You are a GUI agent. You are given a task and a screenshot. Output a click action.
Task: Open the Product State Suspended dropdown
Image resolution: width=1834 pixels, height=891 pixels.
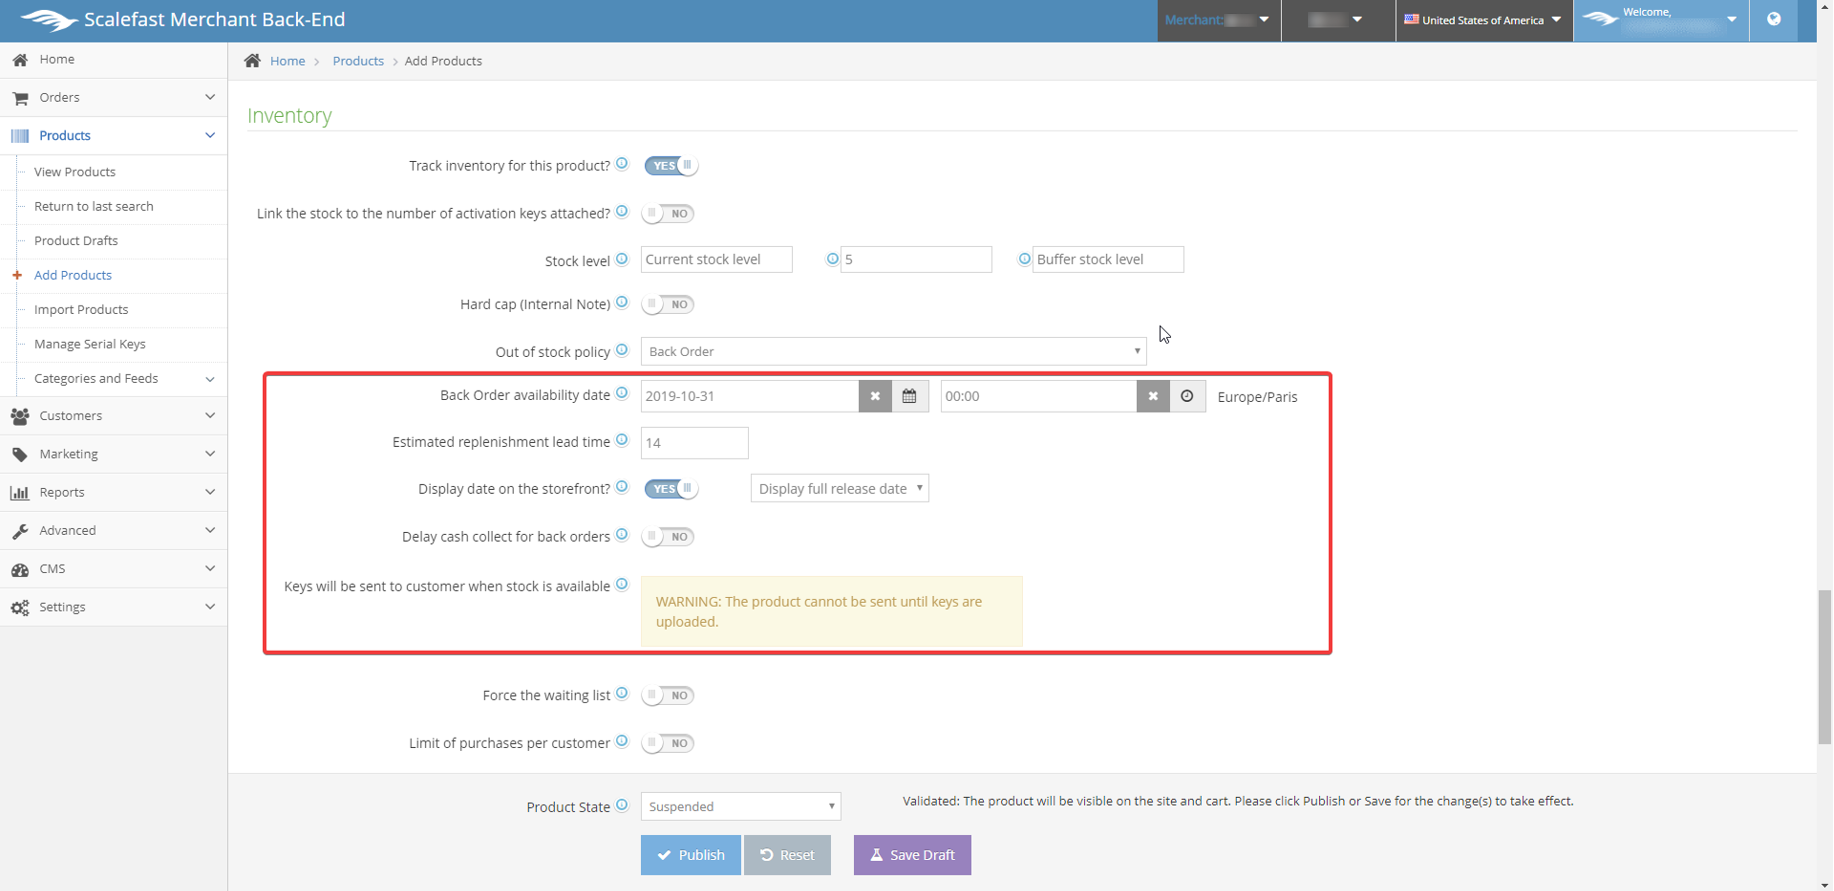point(740,806)
